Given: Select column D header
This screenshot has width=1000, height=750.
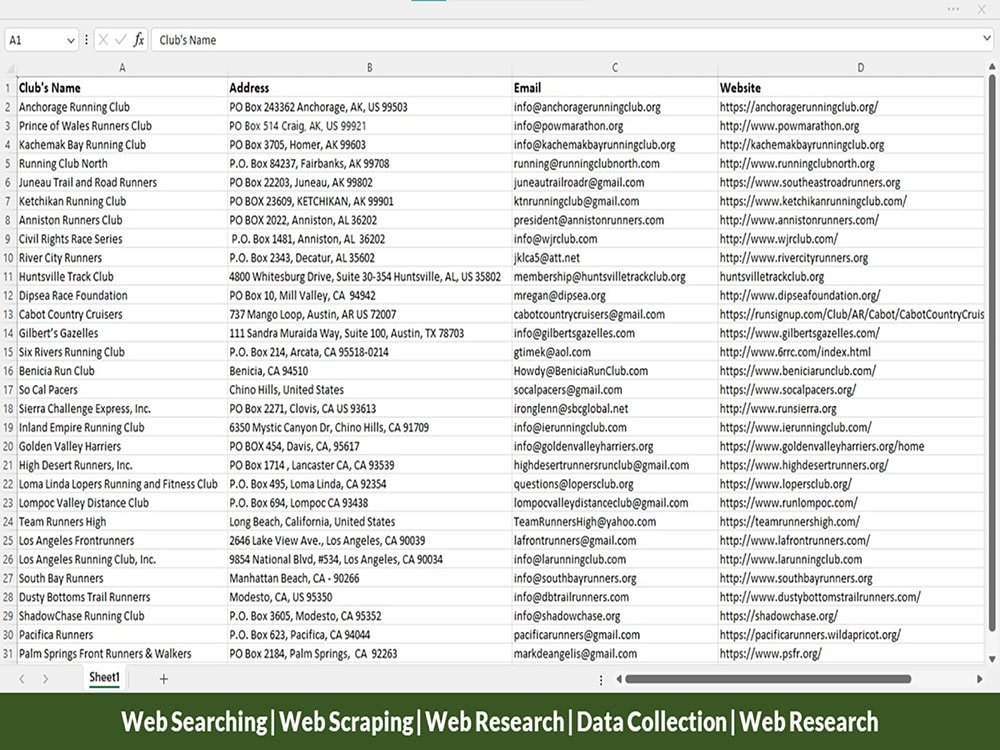Looking at the screenshot, I should (860, 68).
